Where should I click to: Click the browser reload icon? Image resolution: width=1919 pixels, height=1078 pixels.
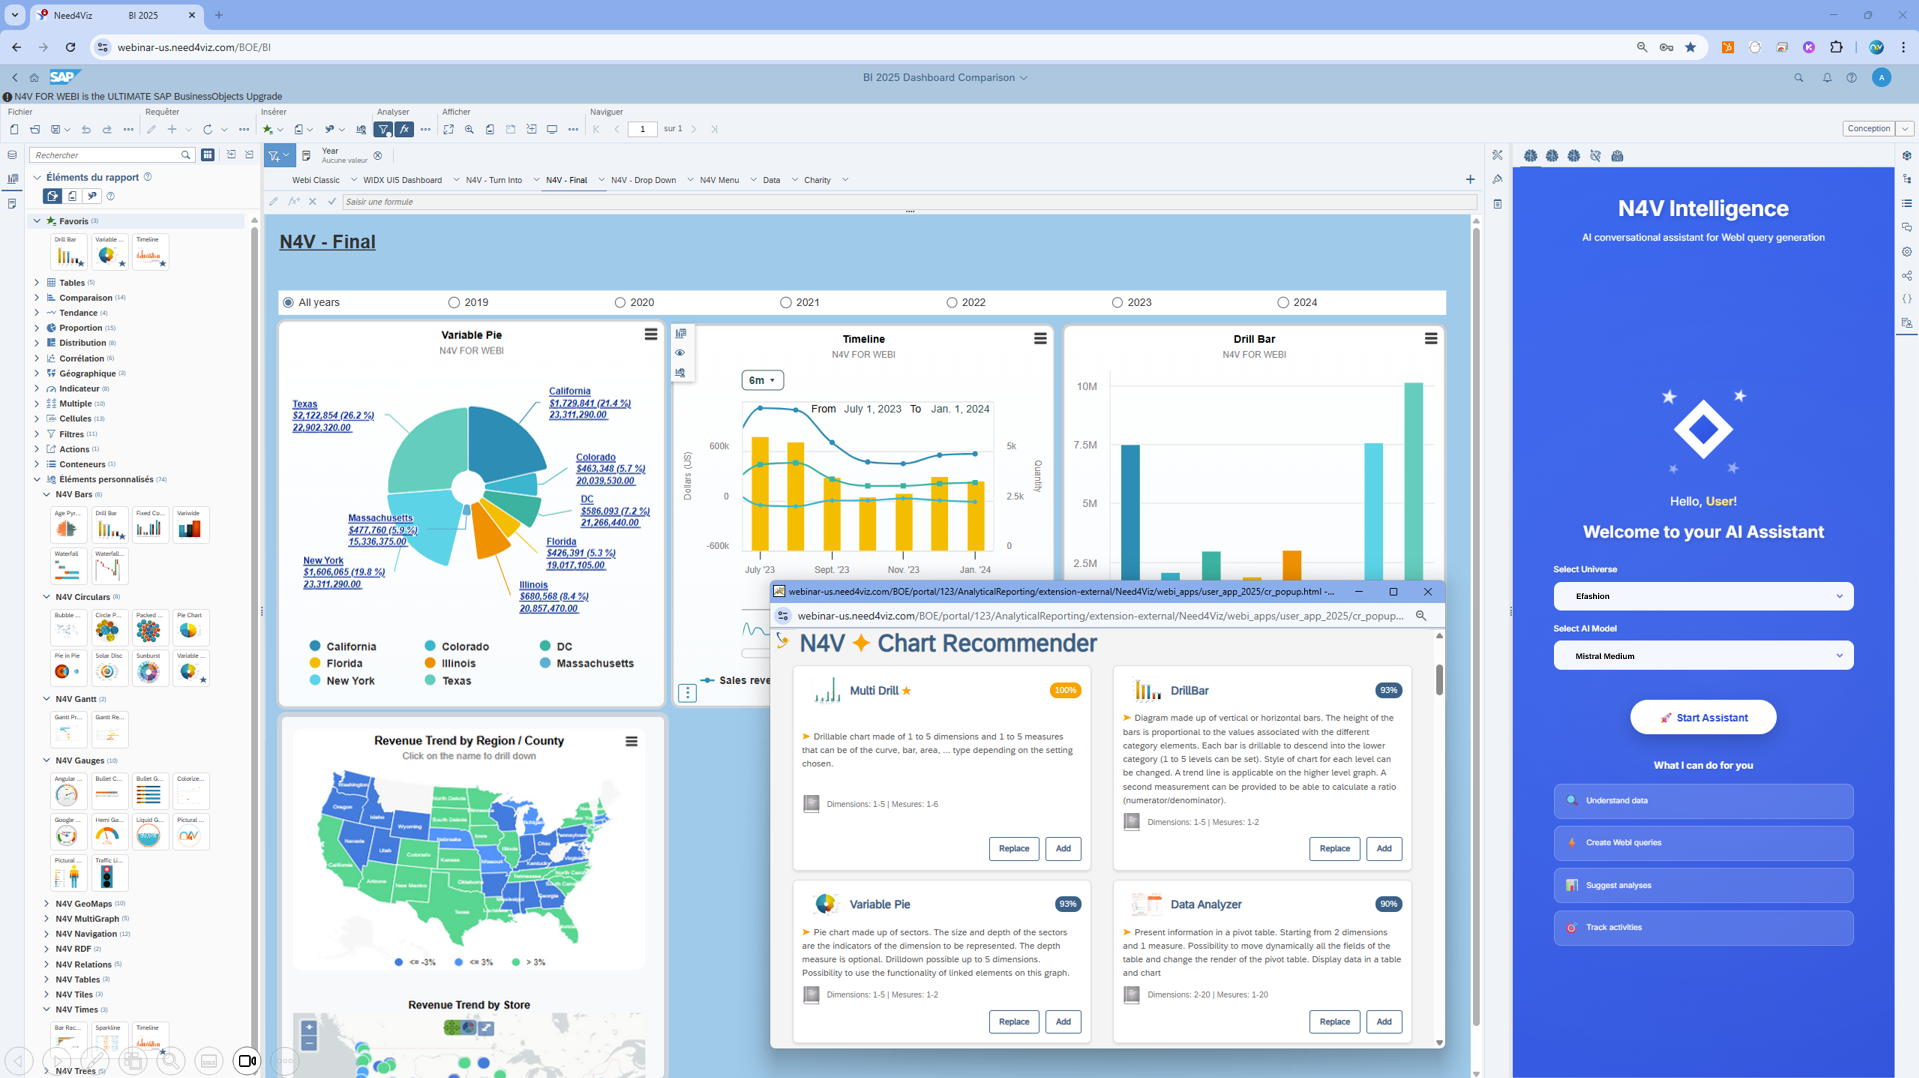point(70,47)
